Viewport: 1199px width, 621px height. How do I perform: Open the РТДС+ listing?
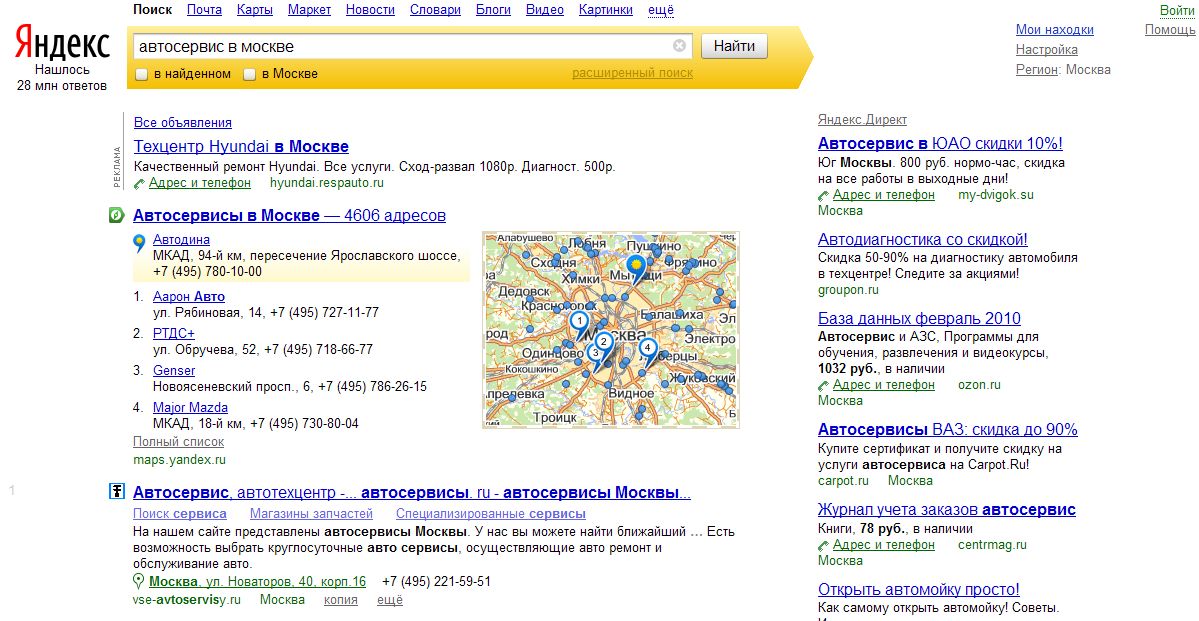tap(174, 333)
